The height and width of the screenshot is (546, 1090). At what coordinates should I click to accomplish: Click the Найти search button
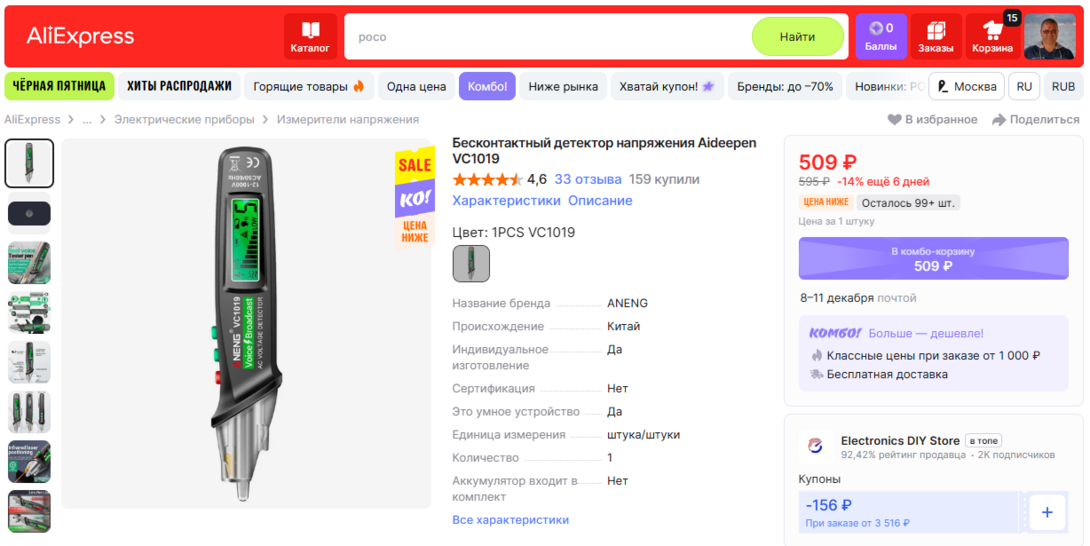click(797, 37)
